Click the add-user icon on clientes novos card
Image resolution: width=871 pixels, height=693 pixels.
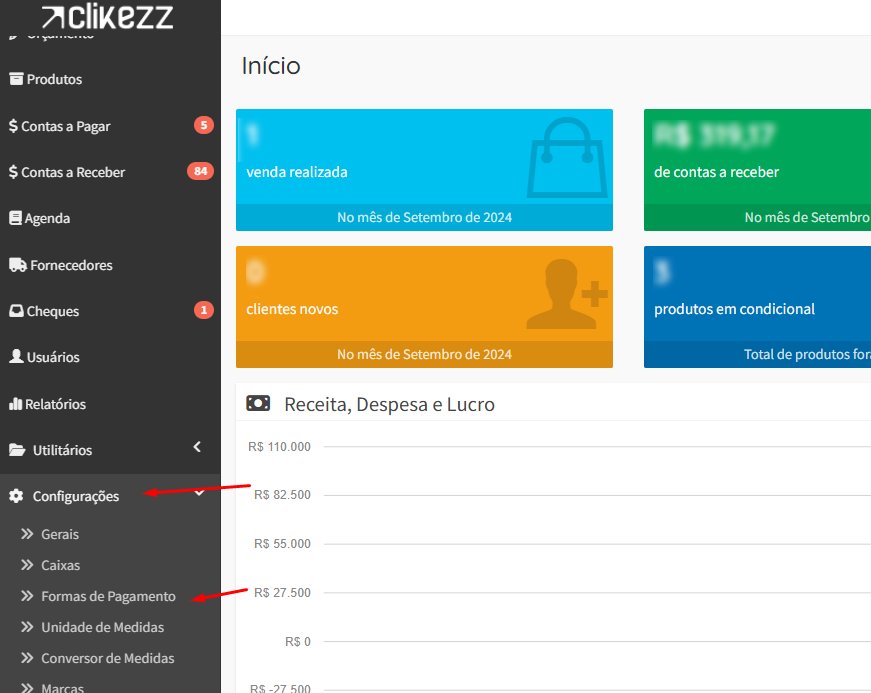tap(566, 294)
